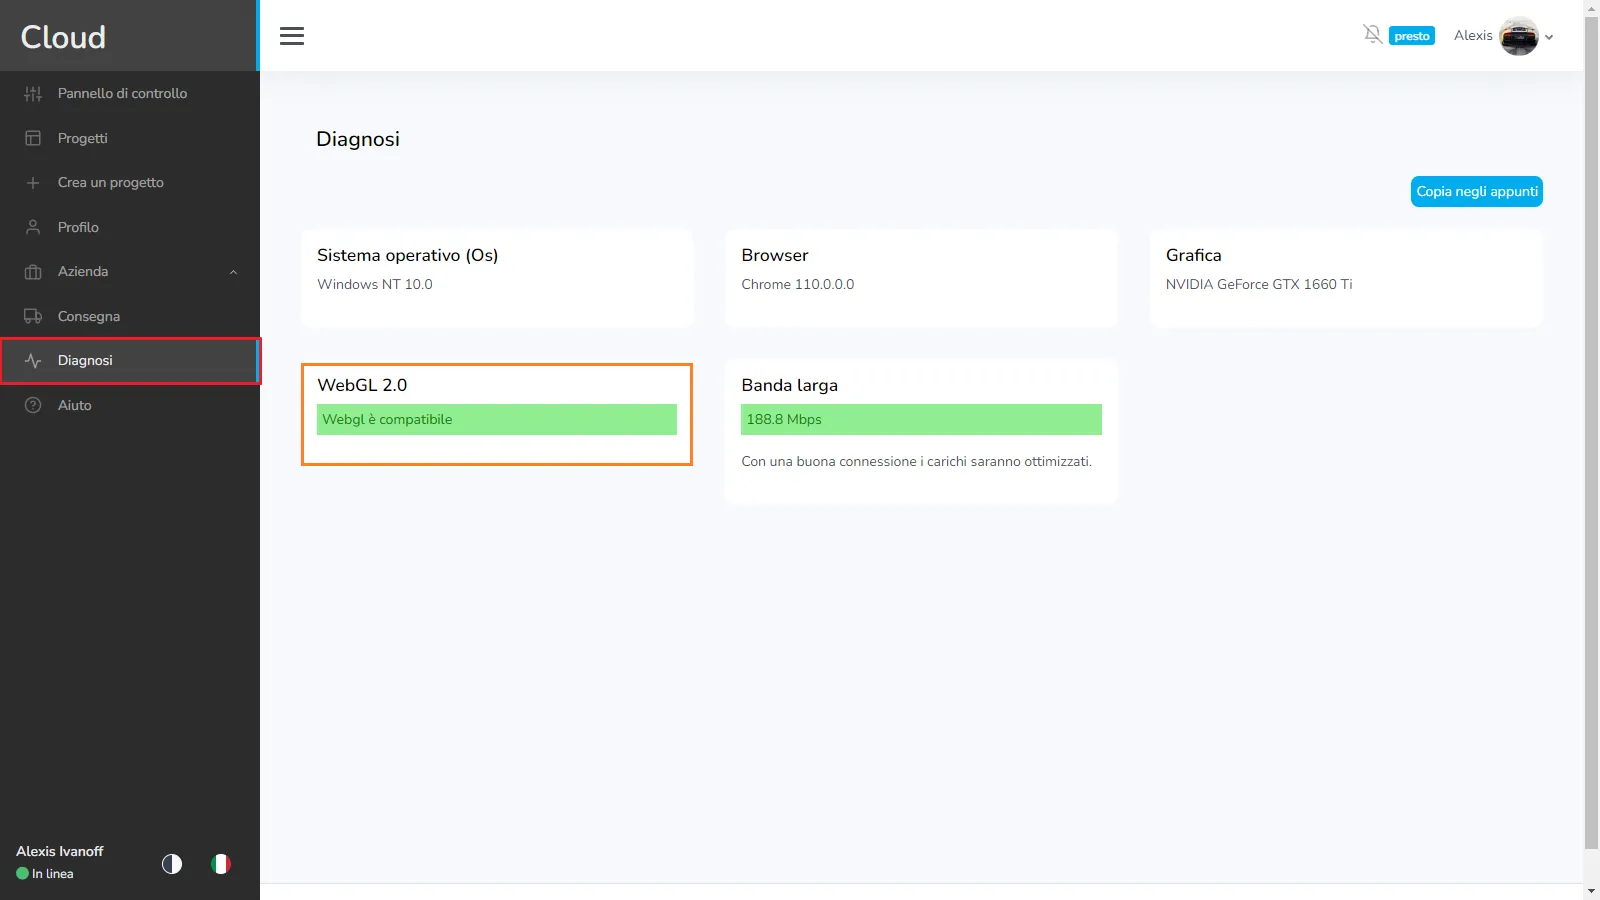Open language selector Italian flag icon
The image size is (1600, 900).
pos(221,863)
